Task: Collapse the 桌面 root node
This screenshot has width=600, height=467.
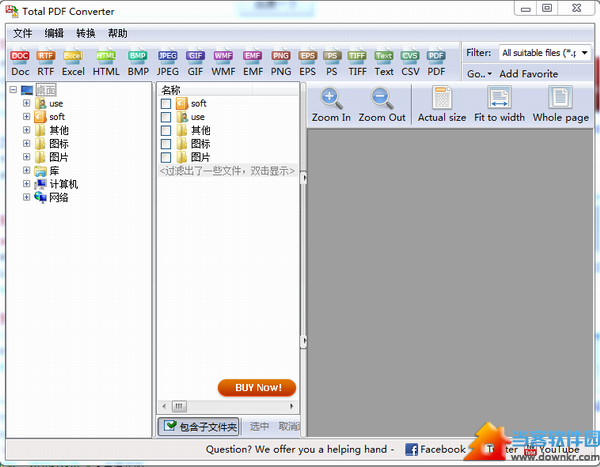Action: pos(13,90)
